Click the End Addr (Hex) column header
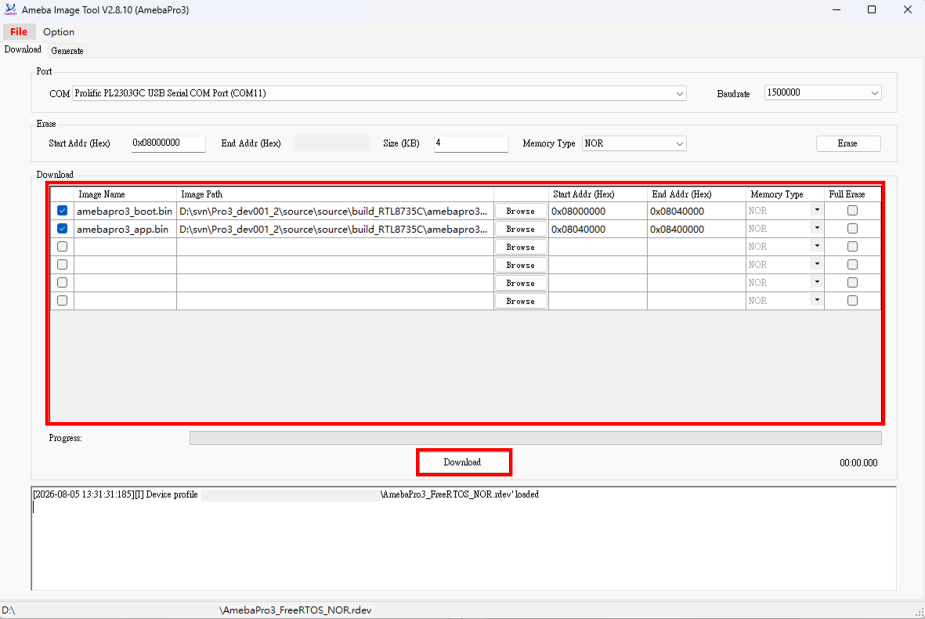Image resolution: width=925 pixels, height=619 pixels. [696, 194]
